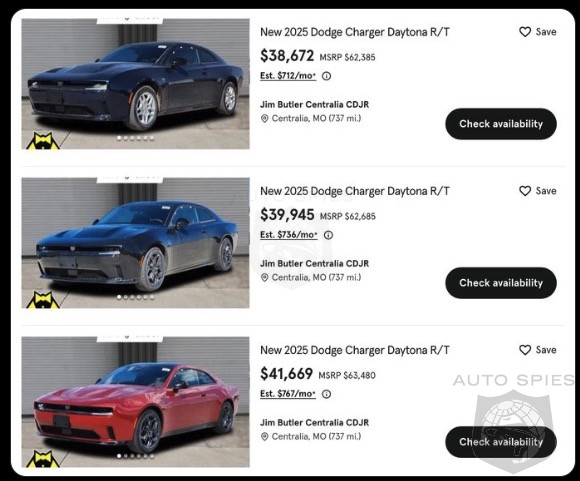The width and height of the screenshot is (580, 481).
Task: Toggle heart save on $41,669 red Charger
Action: click(x=525, y=350)
